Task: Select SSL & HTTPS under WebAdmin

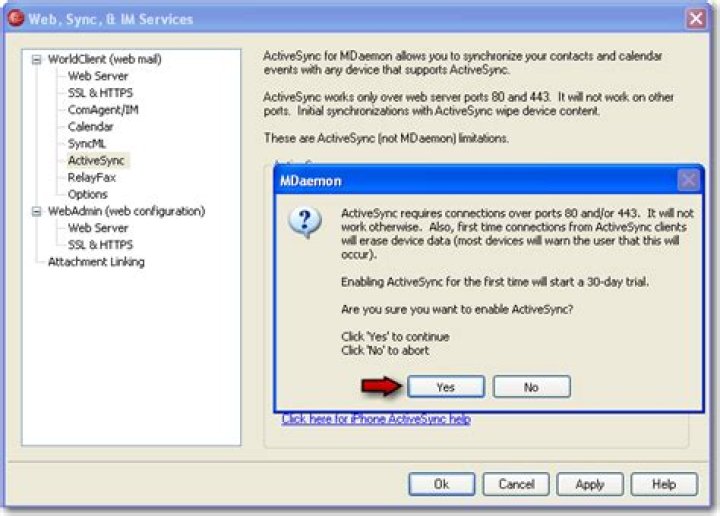Action: click(100, 245)
